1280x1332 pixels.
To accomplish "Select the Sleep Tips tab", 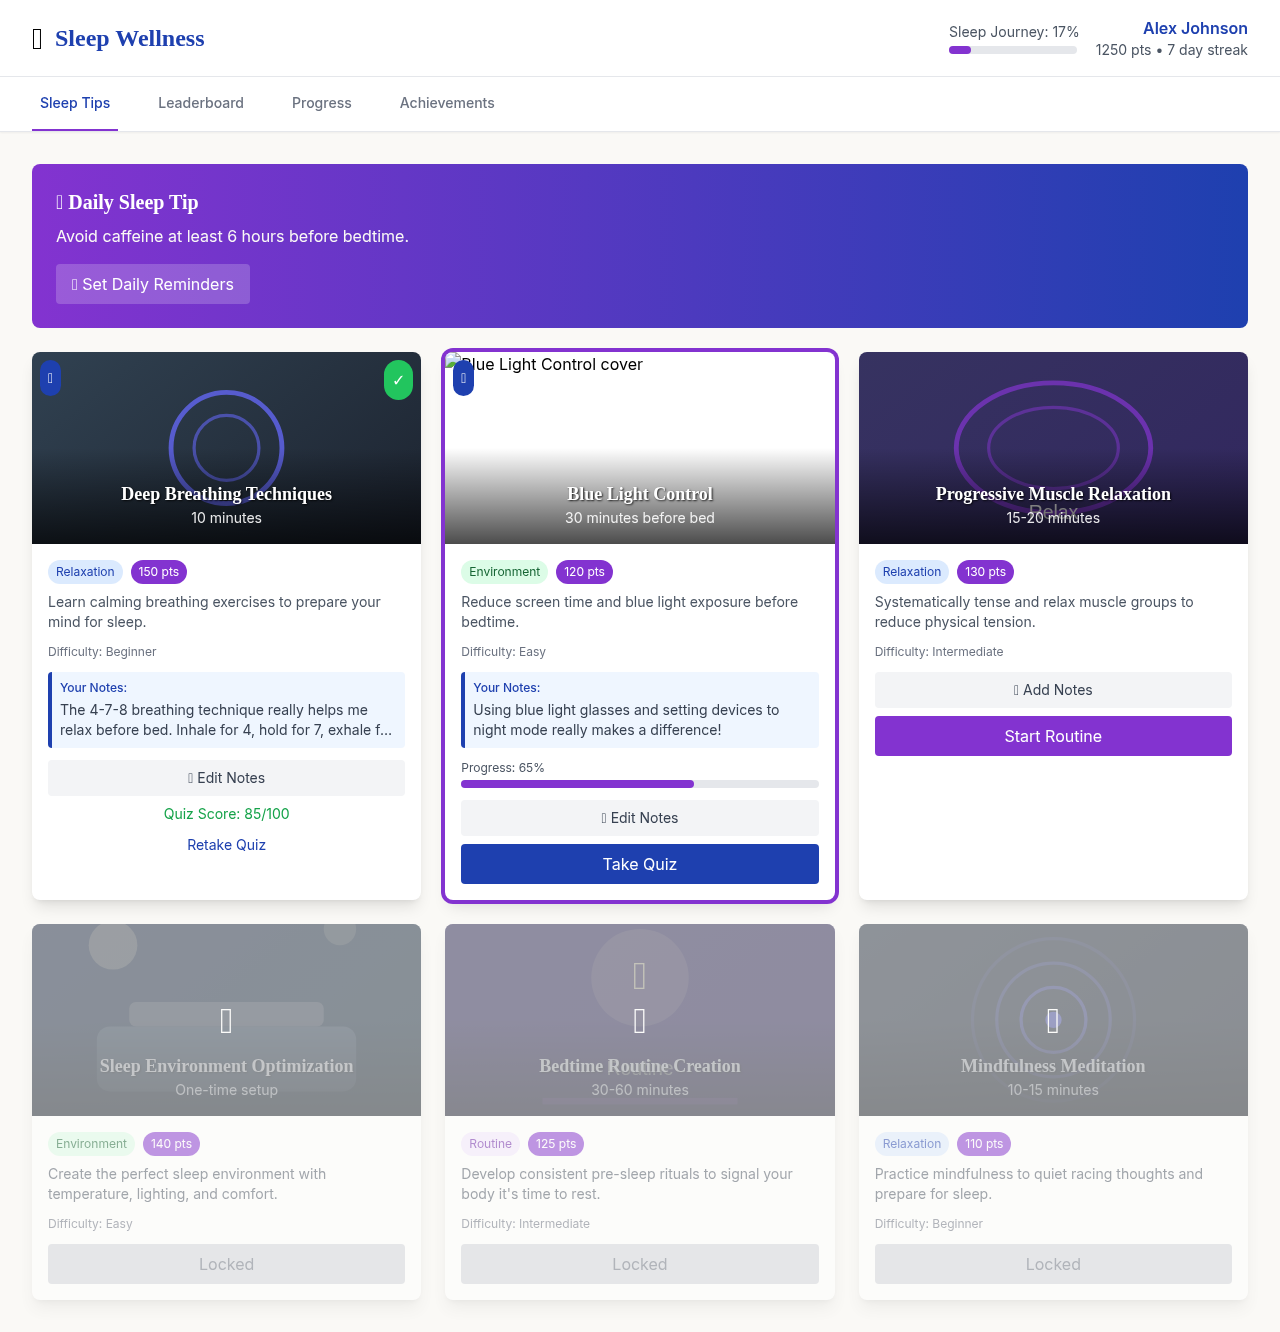I will point(75,103).
